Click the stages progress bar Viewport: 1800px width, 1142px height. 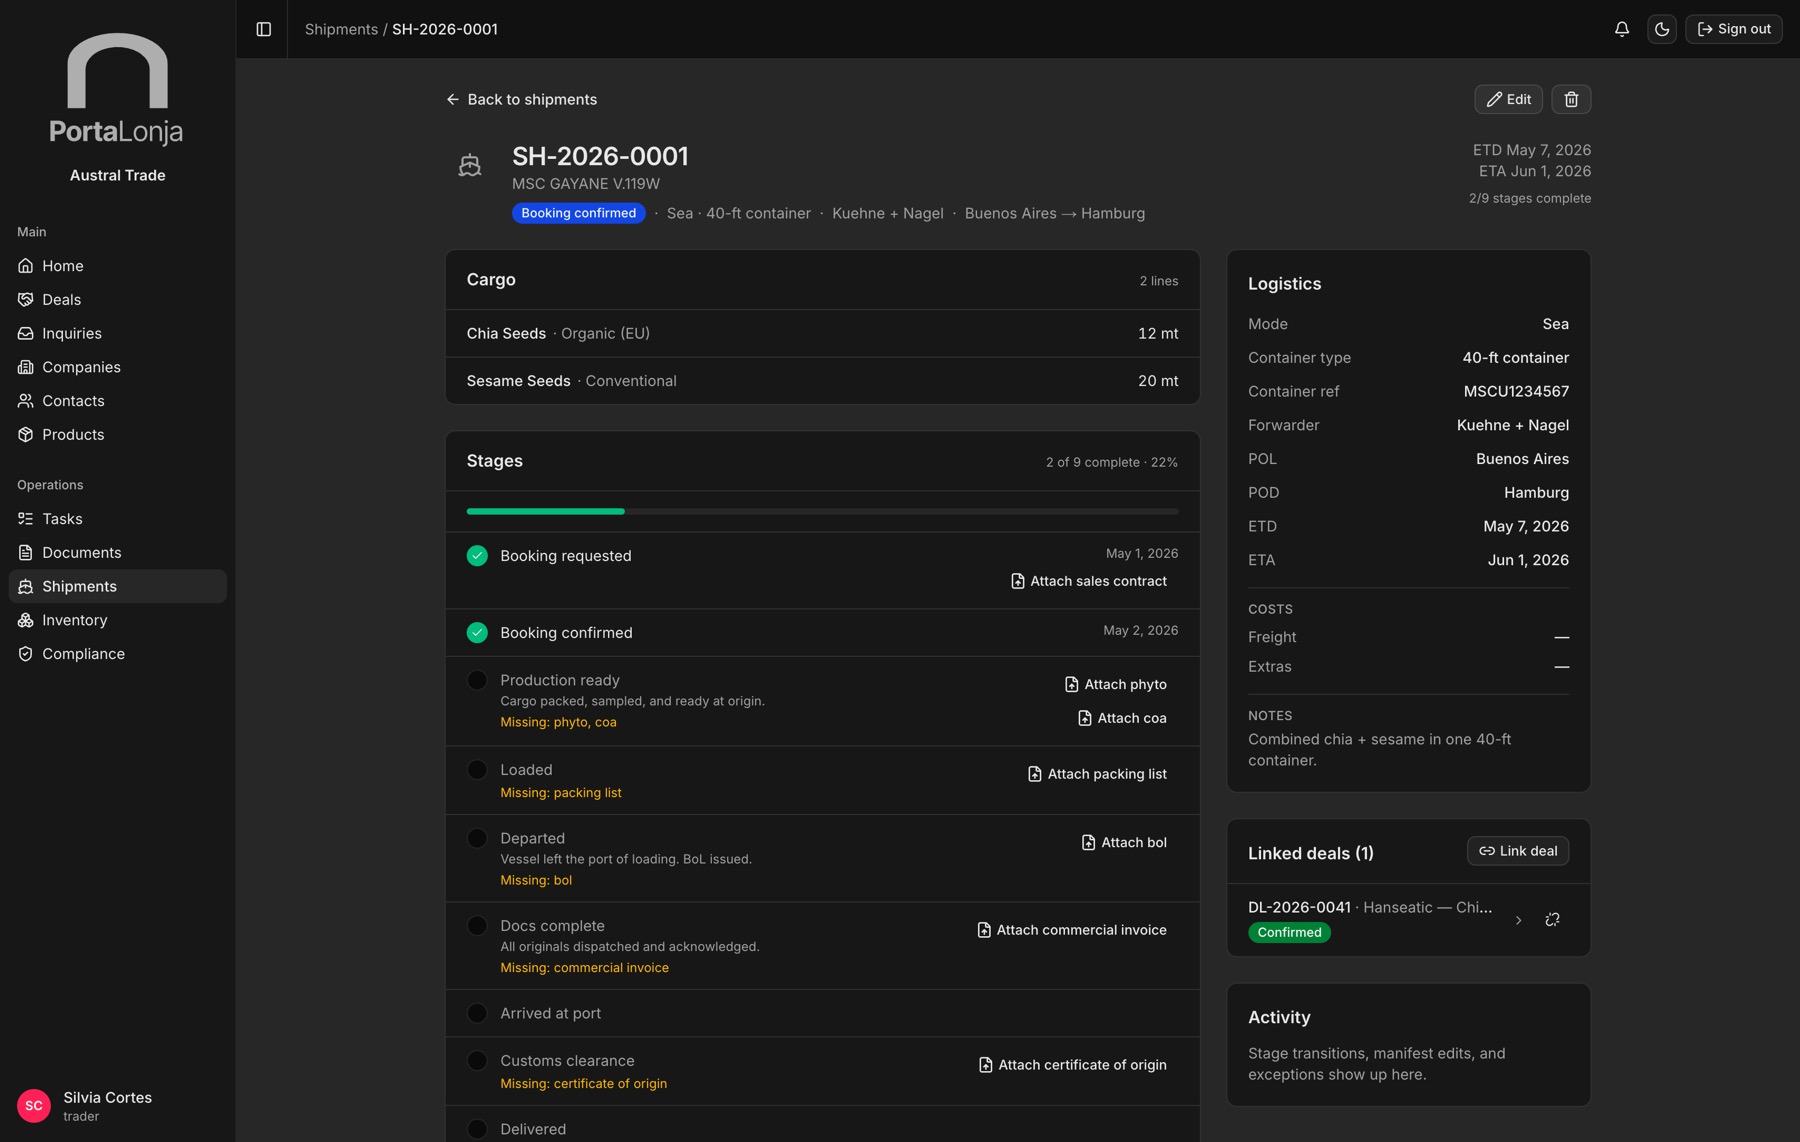[x=822, y=511]
